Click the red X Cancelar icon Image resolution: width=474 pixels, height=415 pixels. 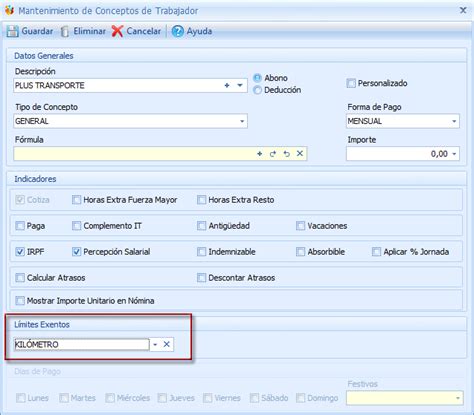117,31
